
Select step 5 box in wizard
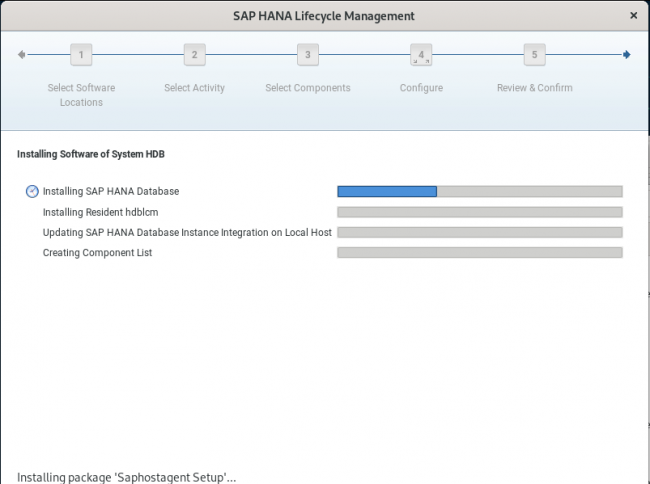pyautogui.click(x=534, y=55)
